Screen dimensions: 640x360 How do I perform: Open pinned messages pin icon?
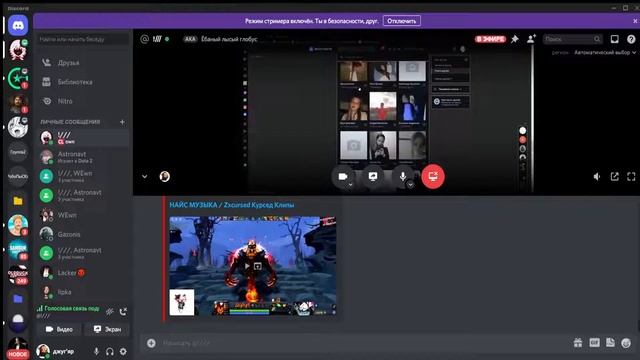[x=514, y=39]
